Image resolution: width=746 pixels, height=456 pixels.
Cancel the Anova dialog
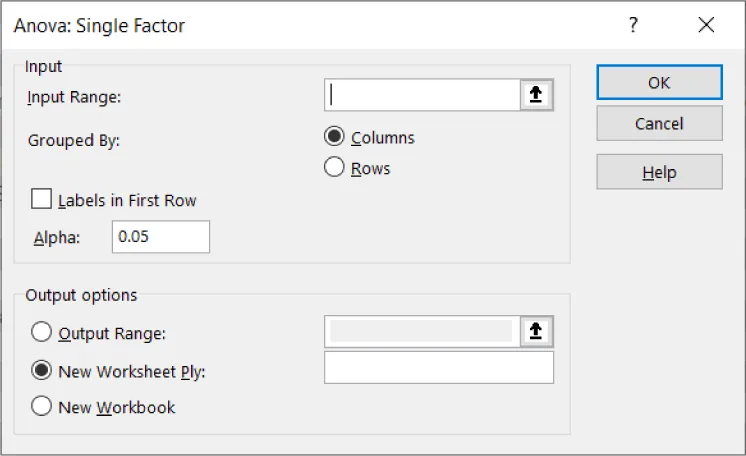(x=659, y=124)
